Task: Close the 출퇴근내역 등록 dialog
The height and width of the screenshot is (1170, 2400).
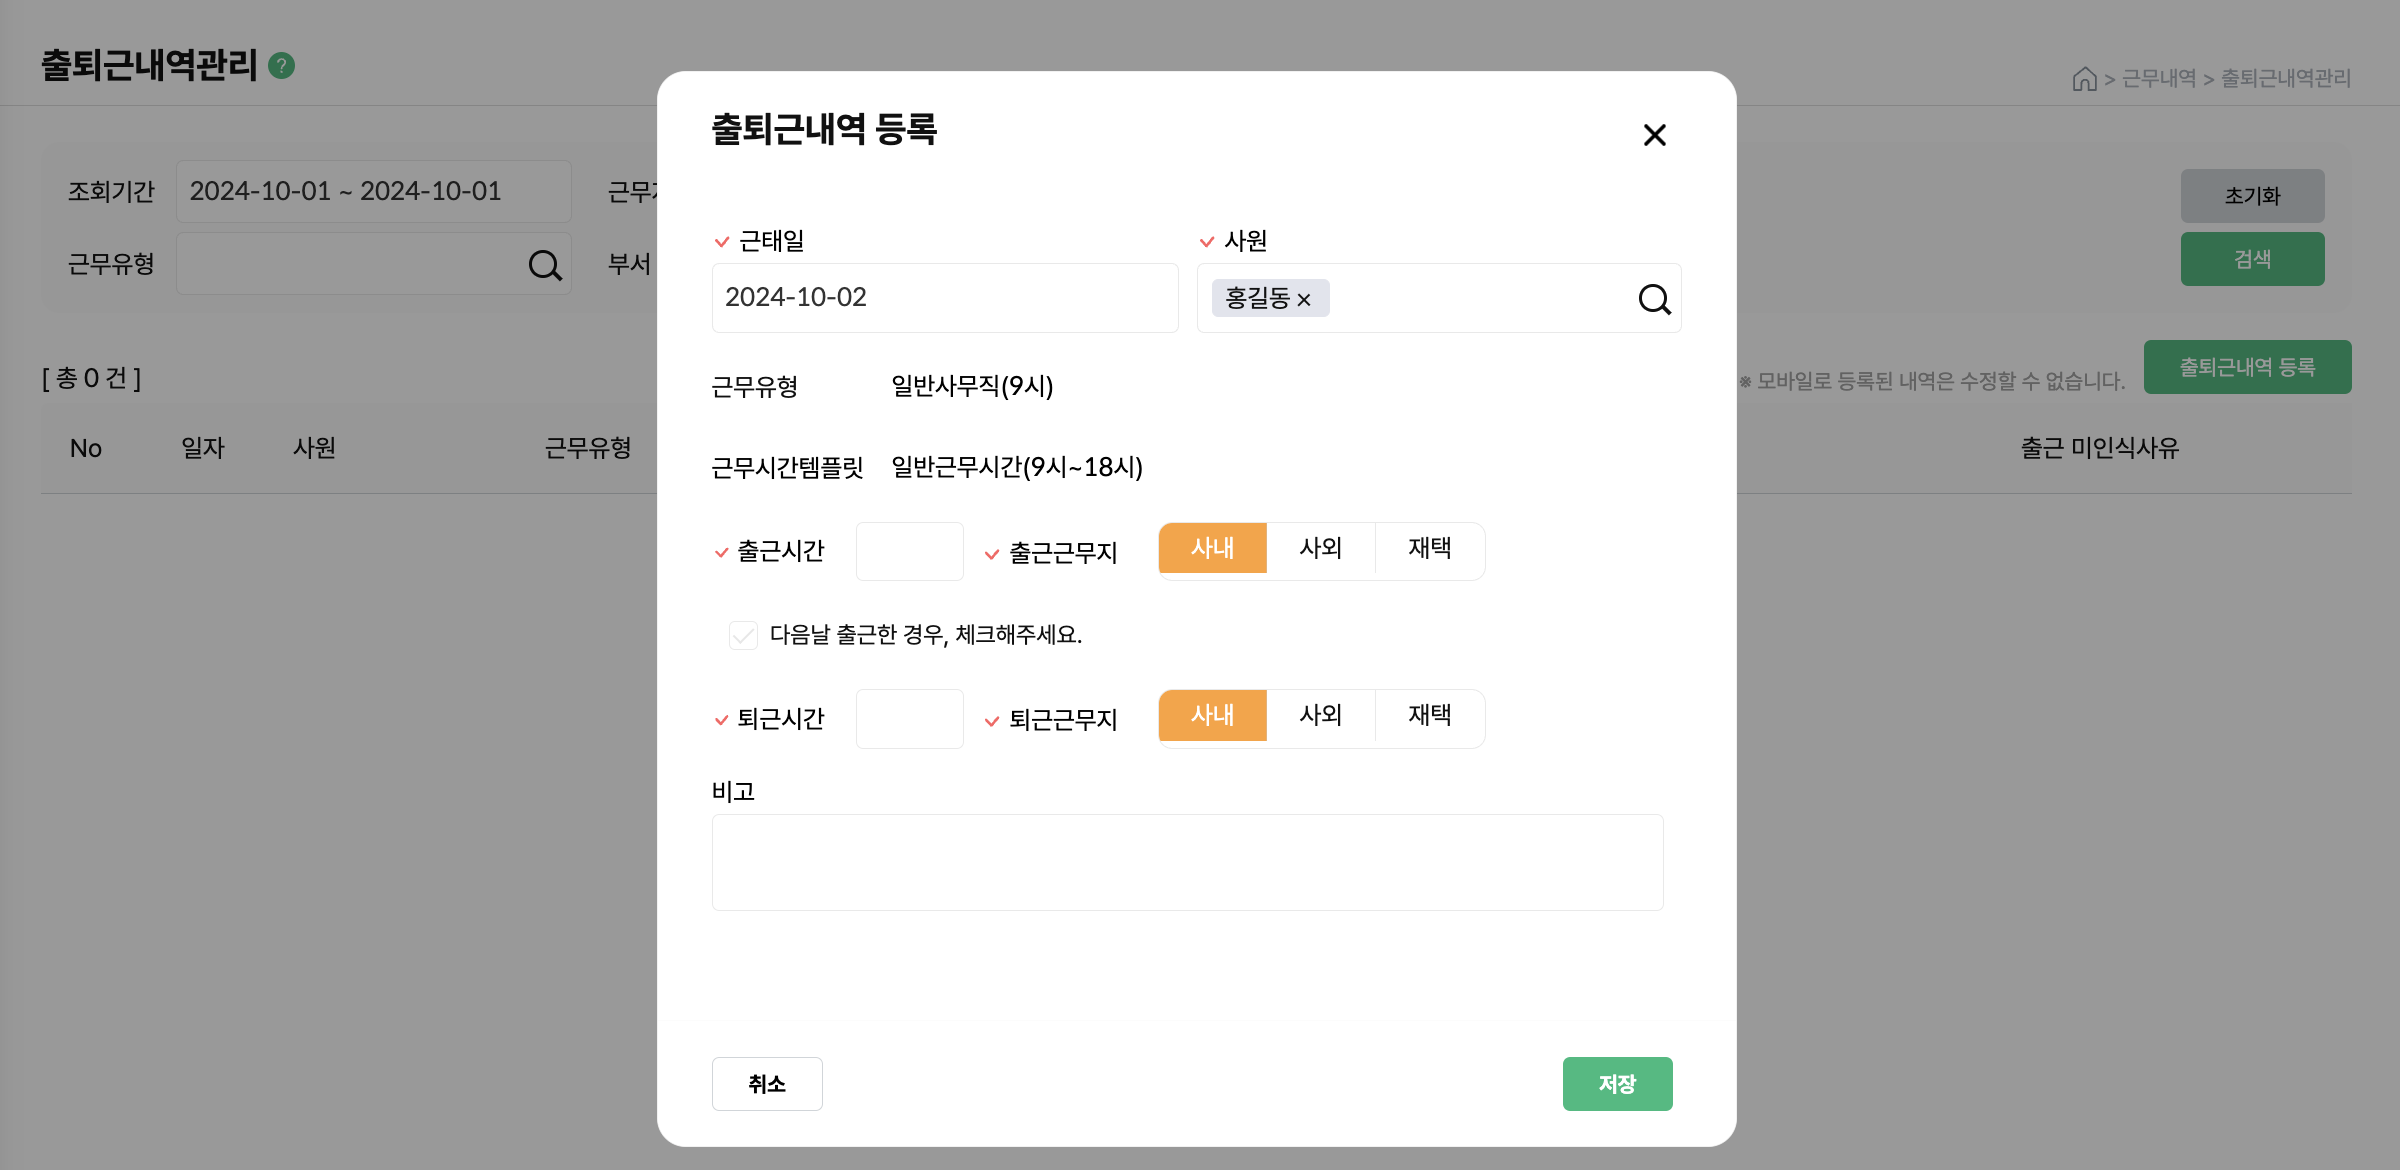Action: pos(1654,135)
